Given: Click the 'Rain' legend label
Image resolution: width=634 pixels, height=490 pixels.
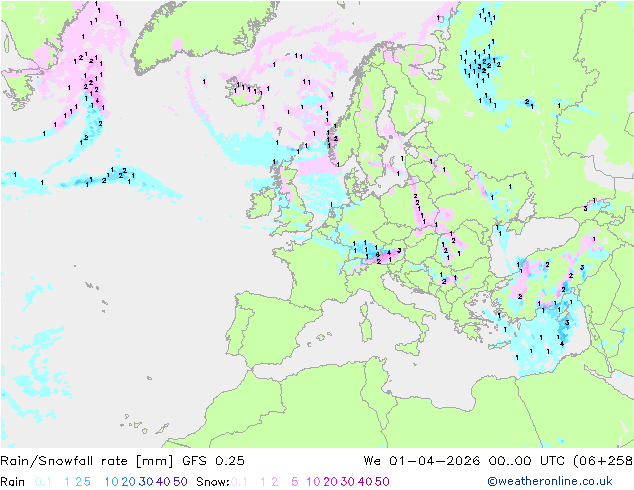Looking at the screenshot, I should click(13, 482).
